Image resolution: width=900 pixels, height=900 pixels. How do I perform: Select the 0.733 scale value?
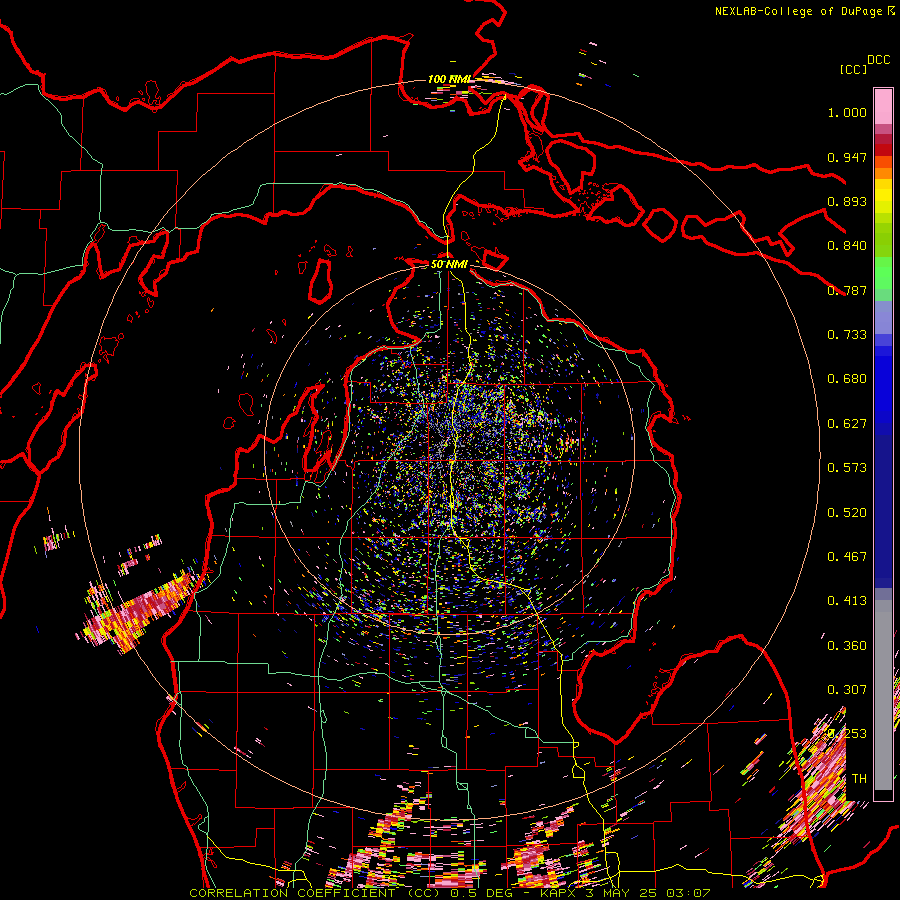[x=847, y=335]
